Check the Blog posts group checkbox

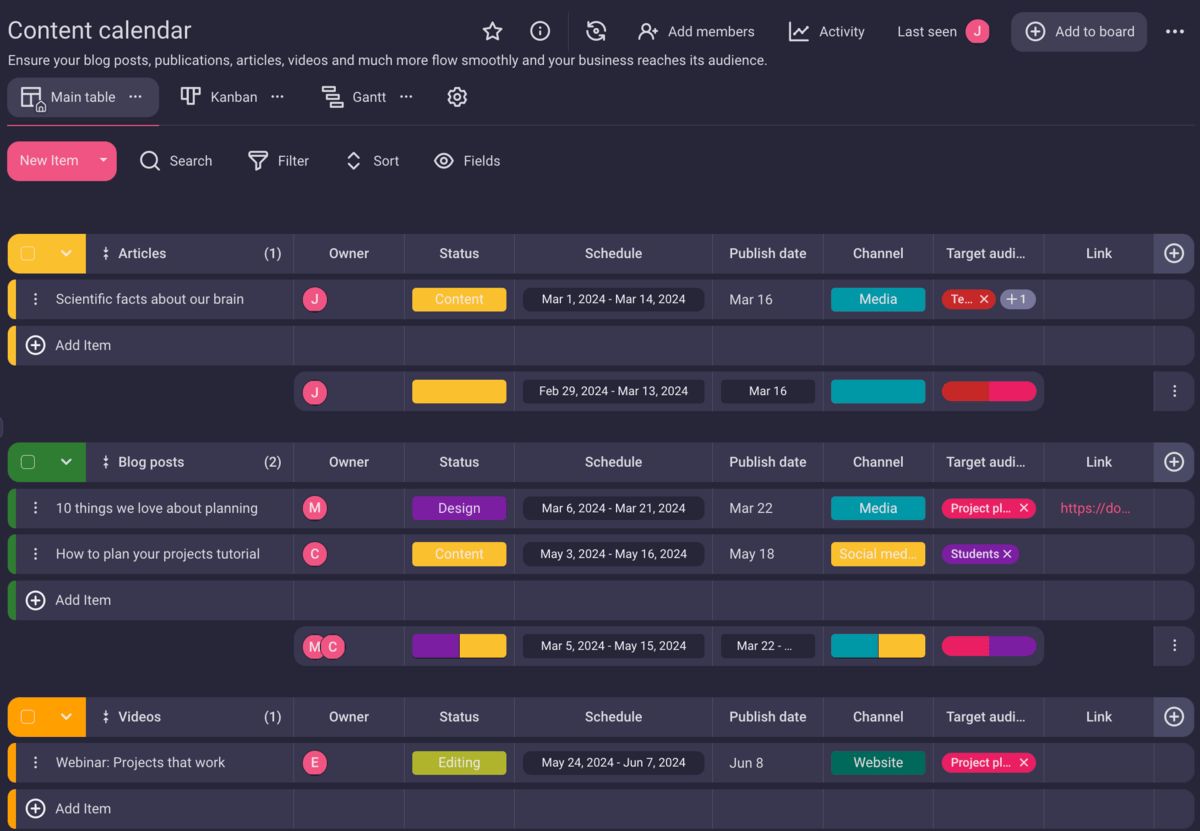28,462
